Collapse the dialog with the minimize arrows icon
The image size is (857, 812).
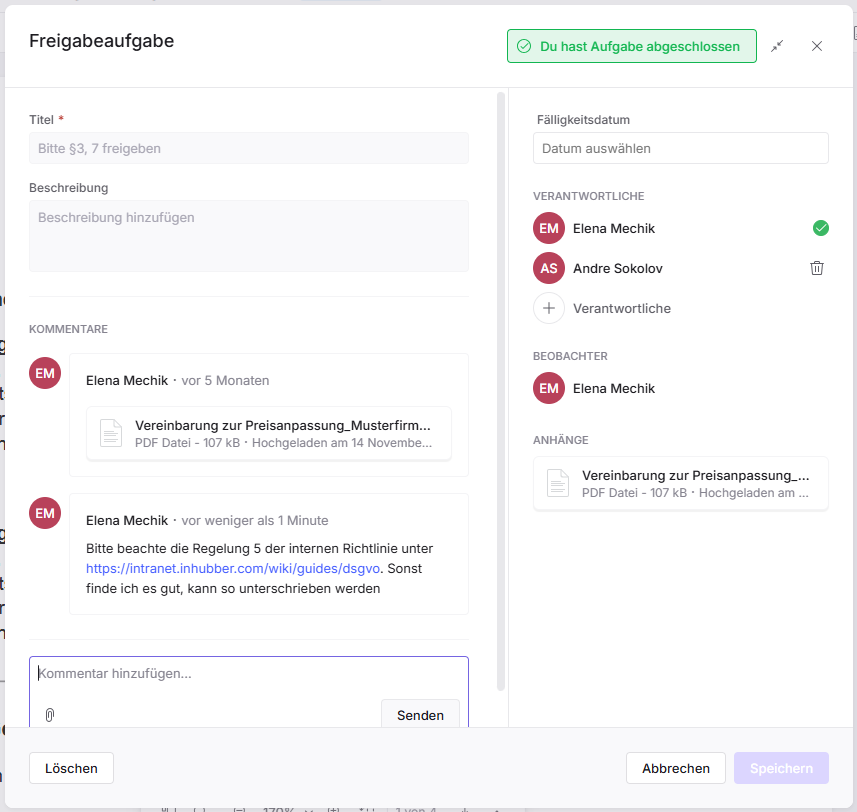pyautogui.click(x=777, y=46)
